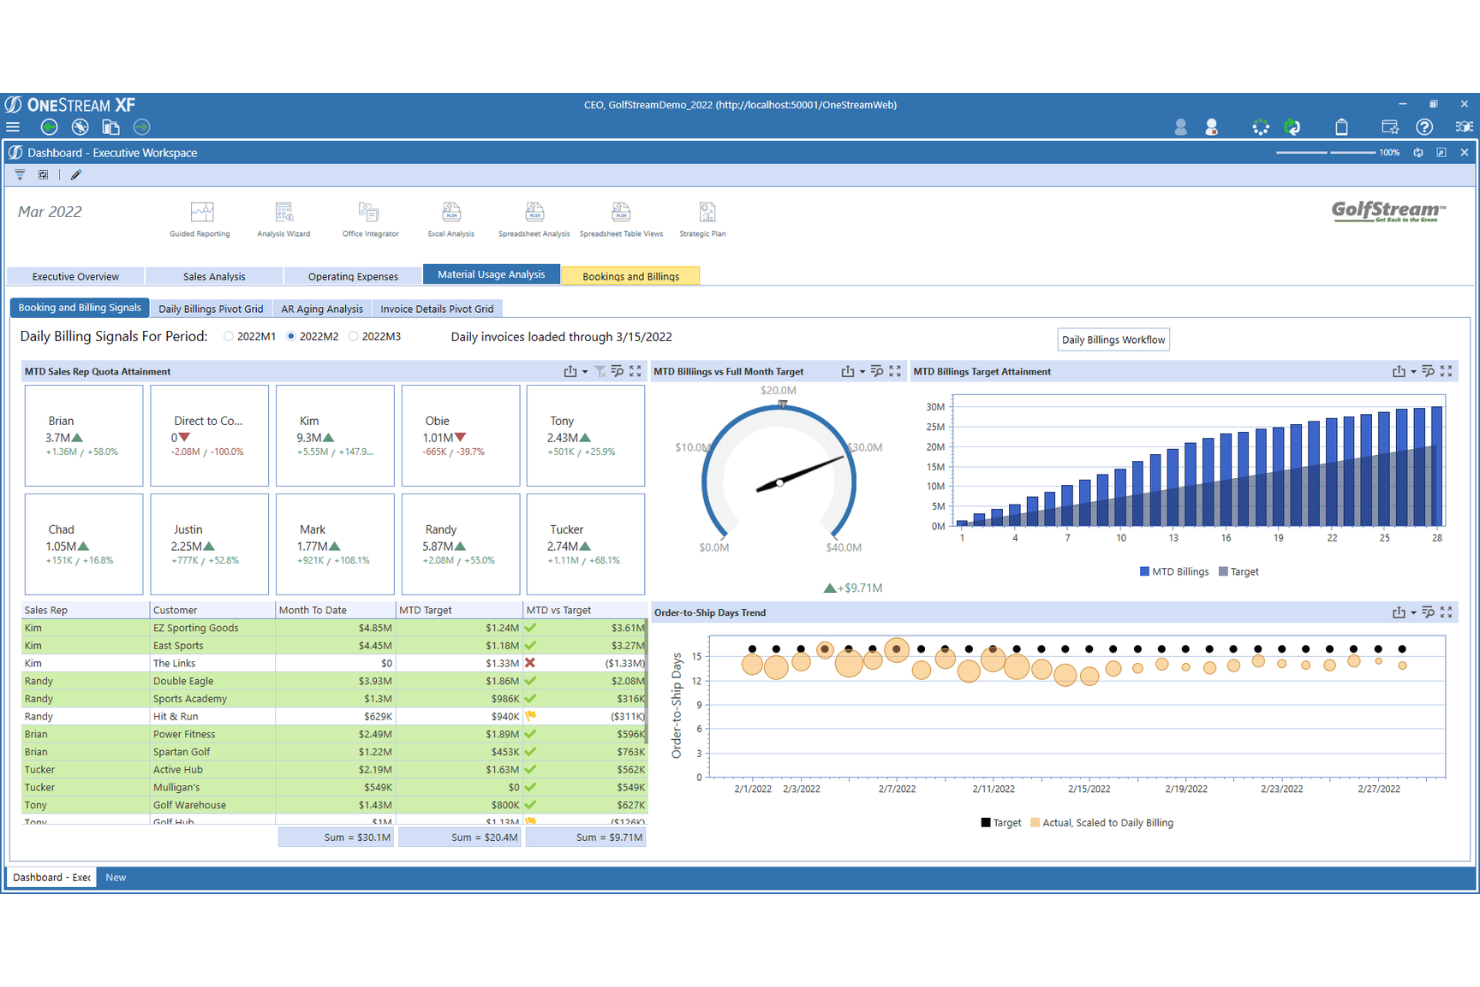Open the pages icon in top toolbar
Image resolution: width=1480 pixels, height=987 pixels.
[x=111, y=127]
